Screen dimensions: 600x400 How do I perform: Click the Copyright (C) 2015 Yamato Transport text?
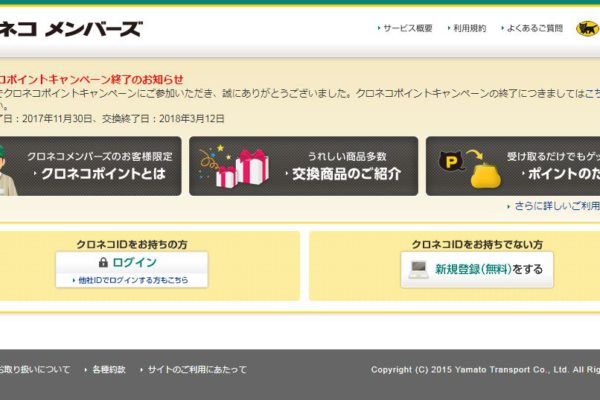pyautogui.click(x=485, y=370)
